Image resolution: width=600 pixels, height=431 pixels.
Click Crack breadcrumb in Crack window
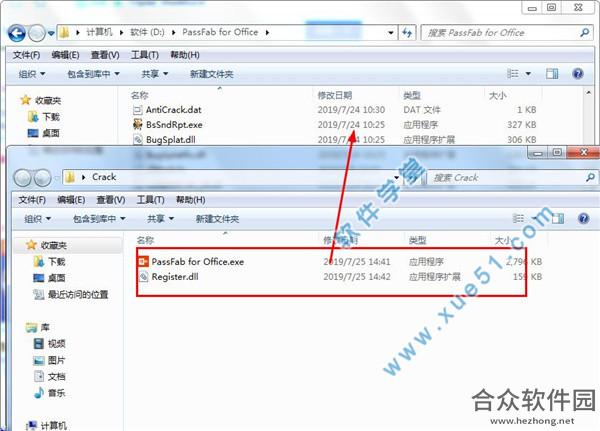coord(104,177)
